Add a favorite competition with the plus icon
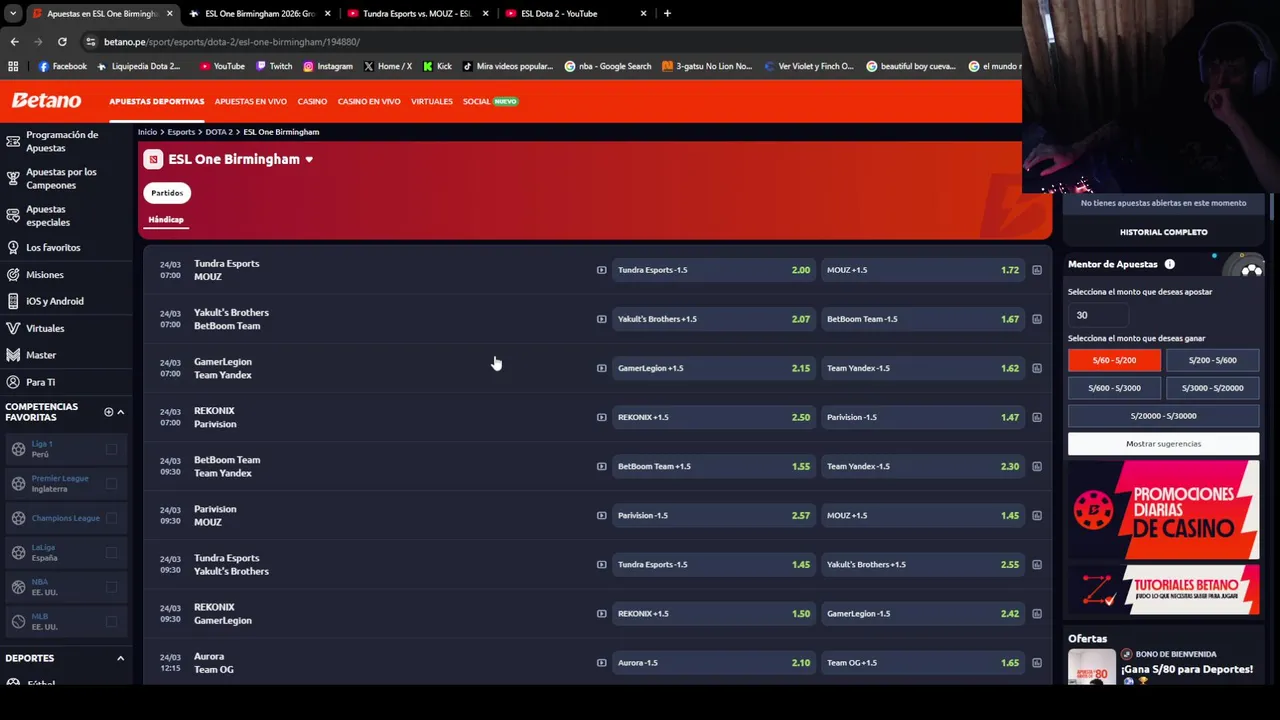This screenshot has width=1280, height=720. click(x=108, y=412)
